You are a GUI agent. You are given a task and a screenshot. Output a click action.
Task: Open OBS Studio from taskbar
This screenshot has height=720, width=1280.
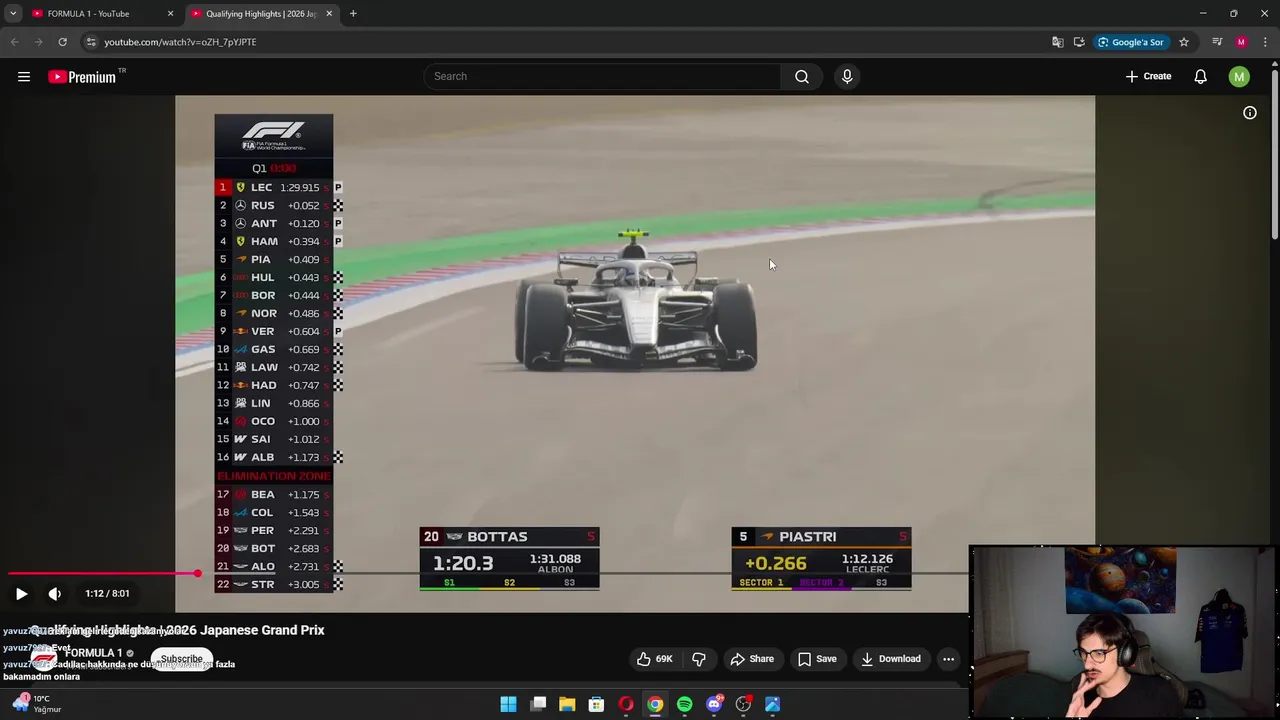pos(743,704)
